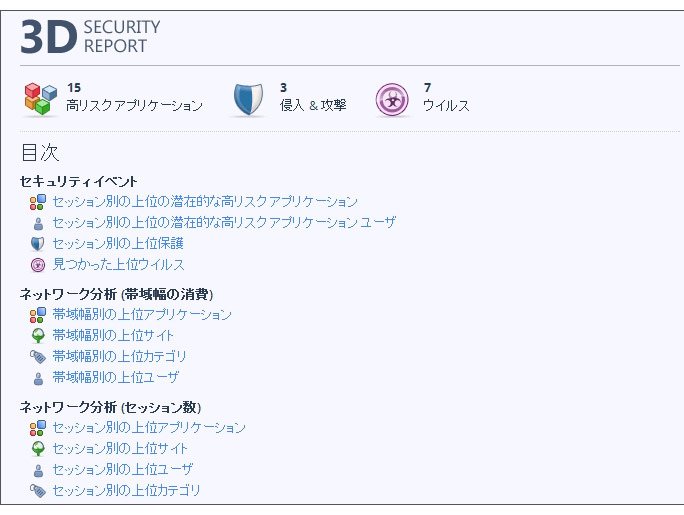Open セッション別の上位保護 link
The image size is (684, 515).
click(118, 243)
